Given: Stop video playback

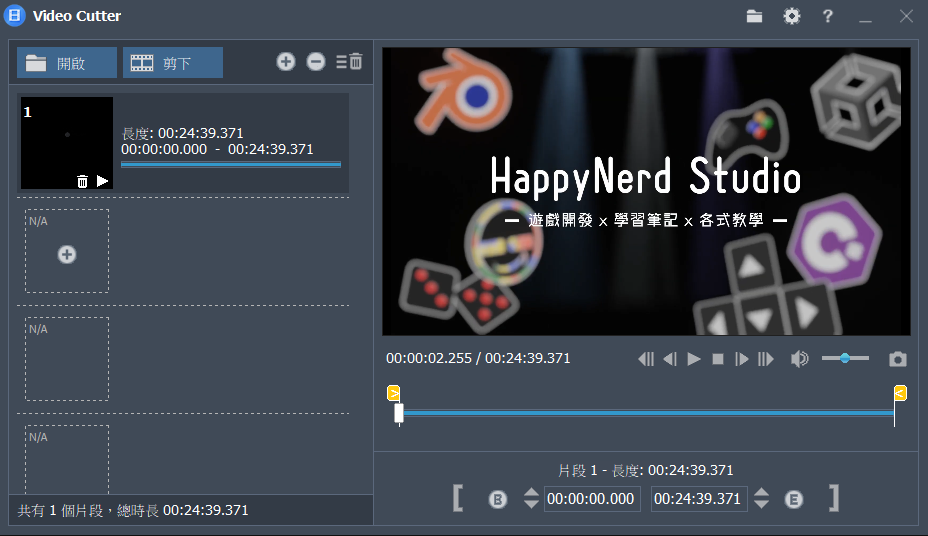Looking at the screenshot, I should (718, 359).
